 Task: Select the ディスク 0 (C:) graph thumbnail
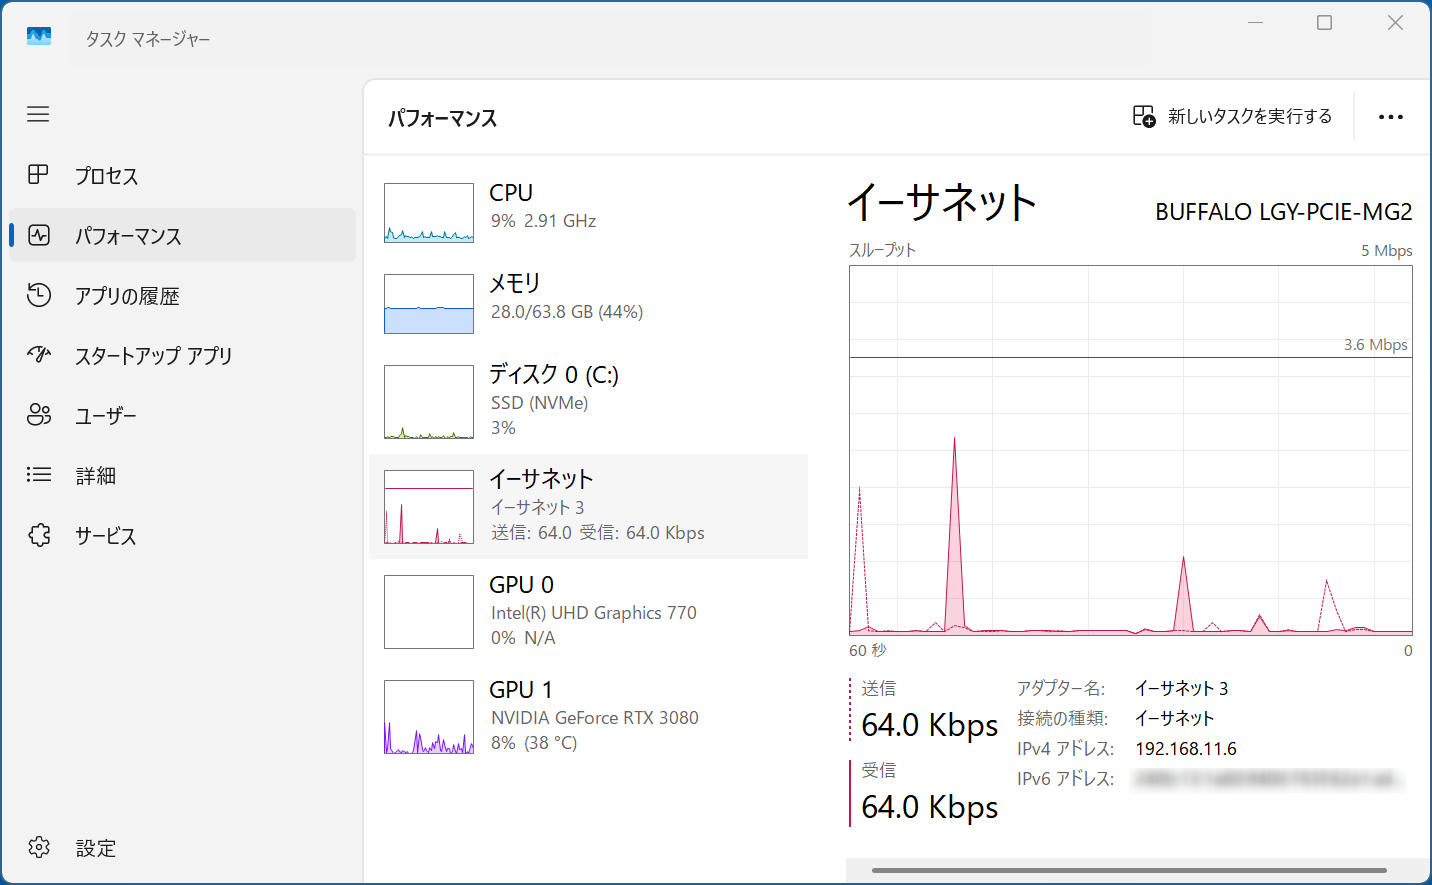point(429,402)
